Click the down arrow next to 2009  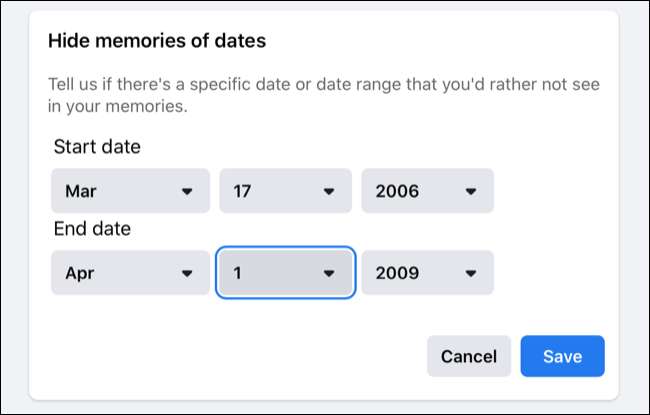471,273
